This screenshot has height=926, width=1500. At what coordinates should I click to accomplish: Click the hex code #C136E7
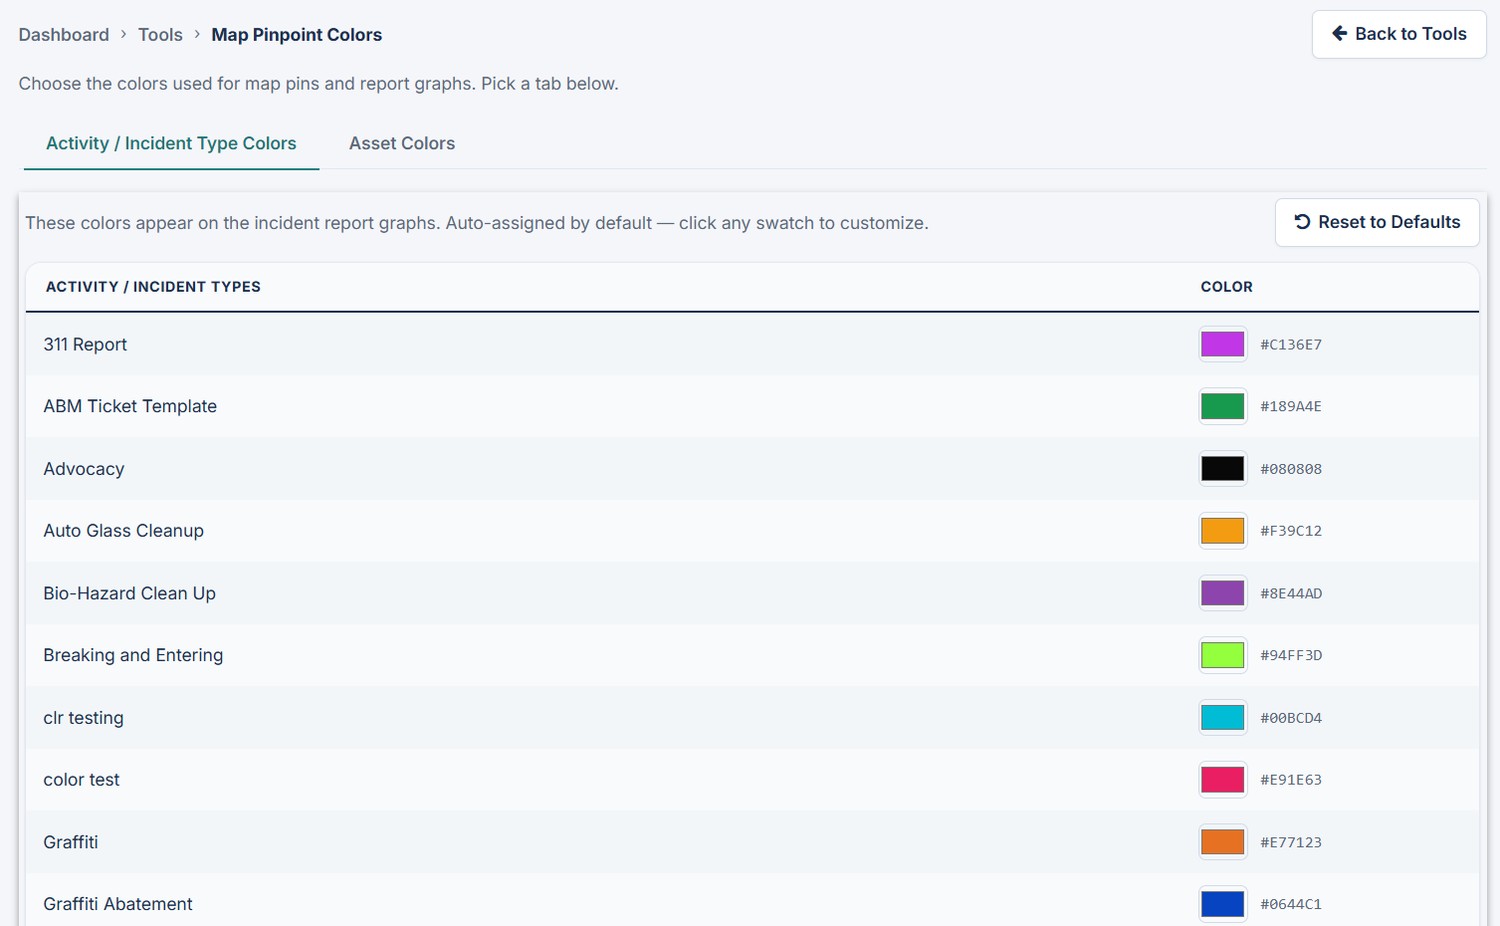pyautogui.click(x=1291, y=345)
